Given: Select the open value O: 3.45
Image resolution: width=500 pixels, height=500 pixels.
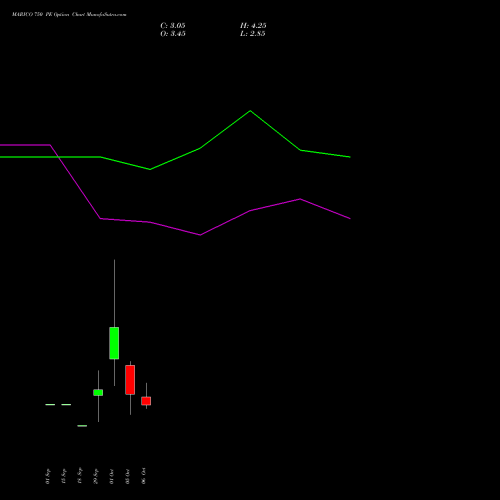Looking at the screenshot, I should pyautogui.click(x=173, y=34).
